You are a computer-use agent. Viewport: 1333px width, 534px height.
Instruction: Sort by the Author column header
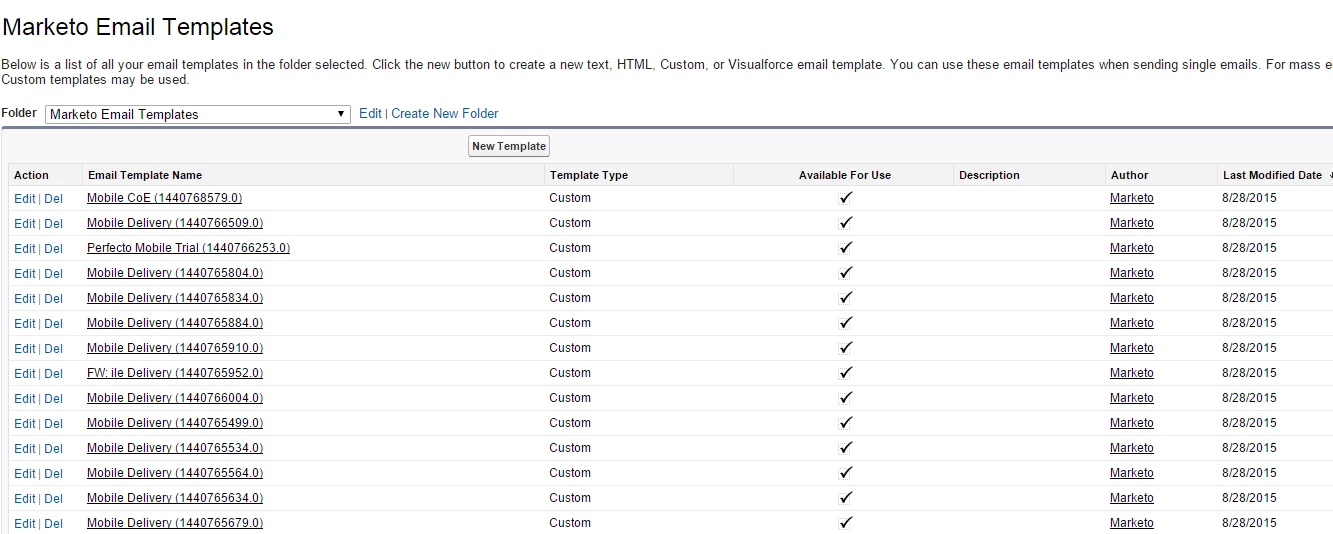click(x=1129, y=175)
